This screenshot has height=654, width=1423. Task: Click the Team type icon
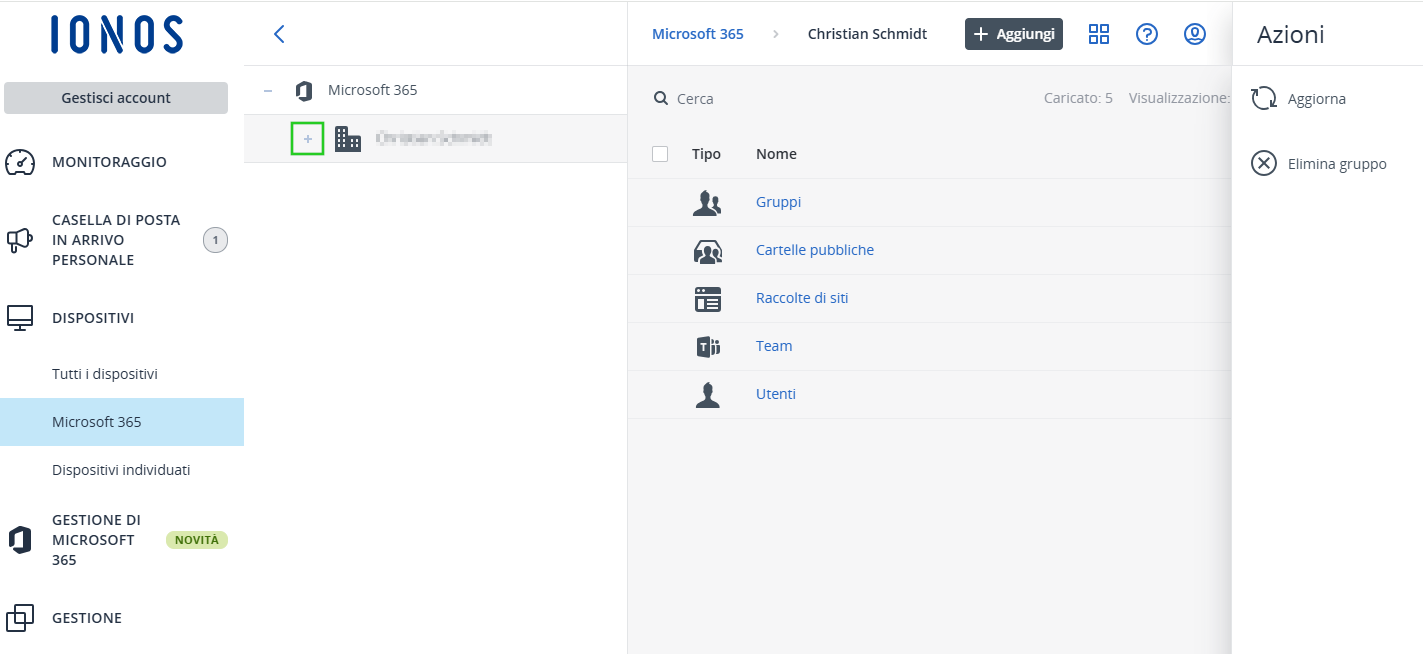tap(707, 347)
